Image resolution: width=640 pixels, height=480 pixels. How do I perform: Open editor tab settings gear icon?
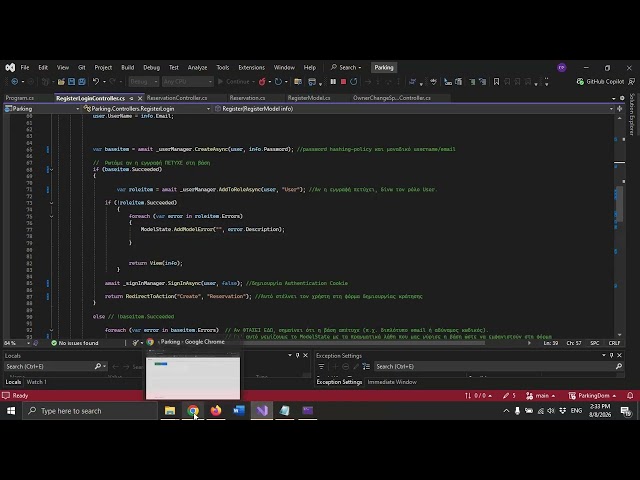pyautogui.click(x=622, y=98)
